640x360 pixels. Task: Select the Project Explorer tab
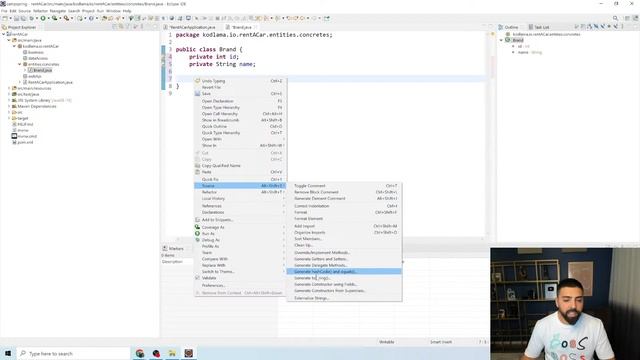point(19,27)
